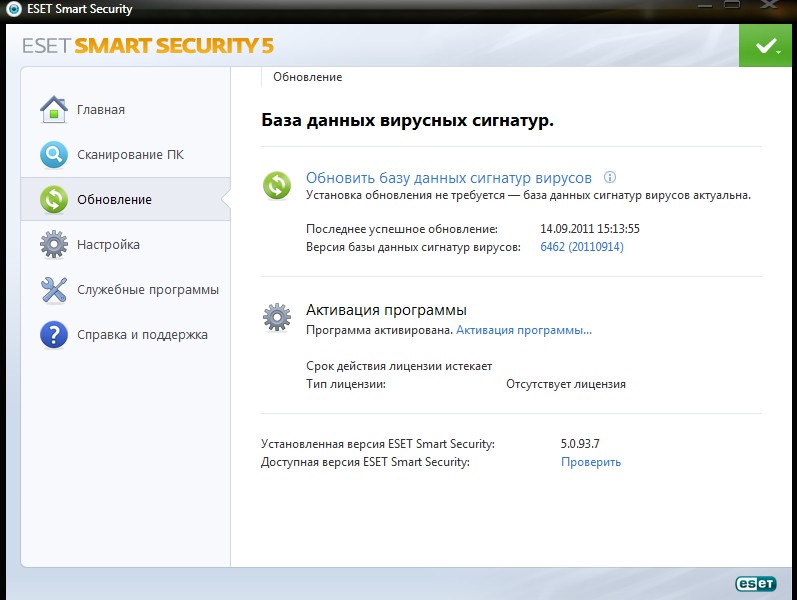Click Проверить to check available version
The image size is (797, 600).
click(x=590, y=462)
